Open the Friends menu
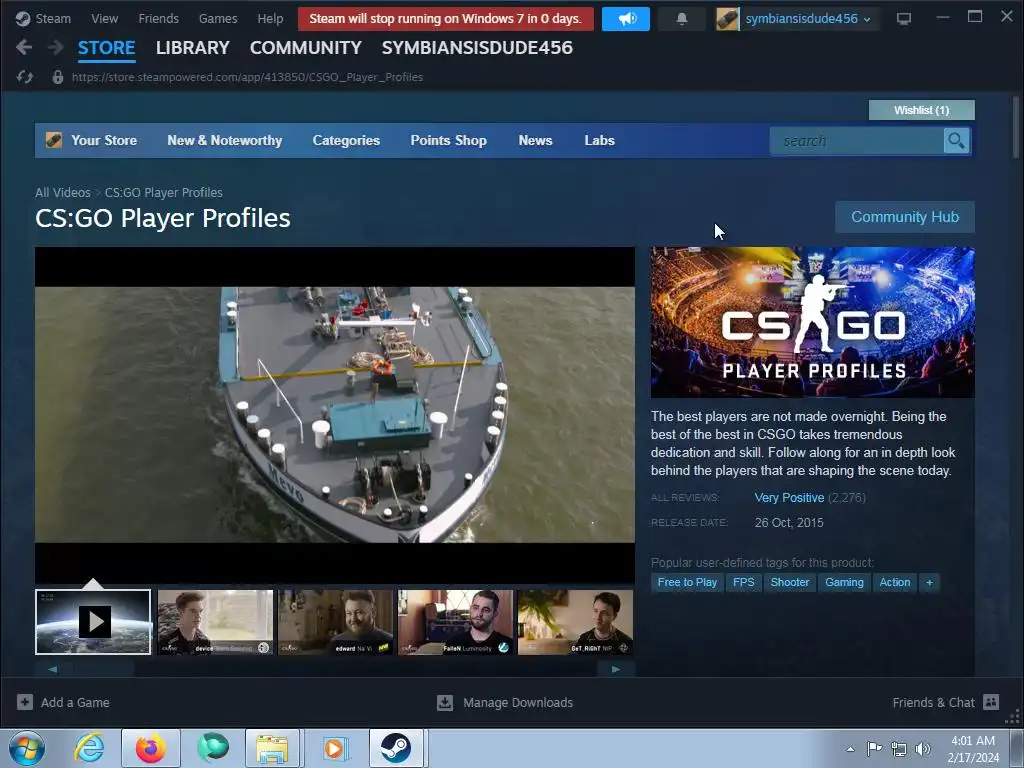The image size is (1024, 768). (159, 18)
